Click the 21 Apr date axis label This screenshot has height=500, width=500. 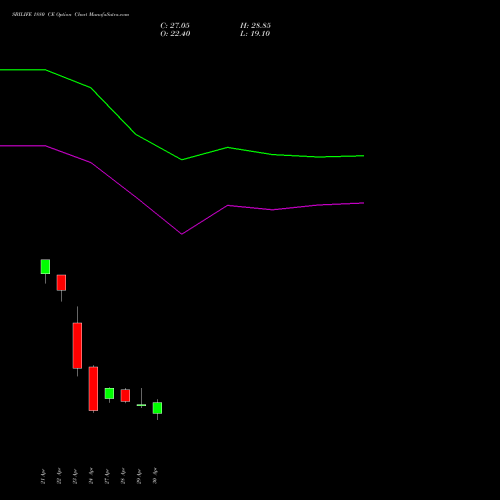pos(43,476)
